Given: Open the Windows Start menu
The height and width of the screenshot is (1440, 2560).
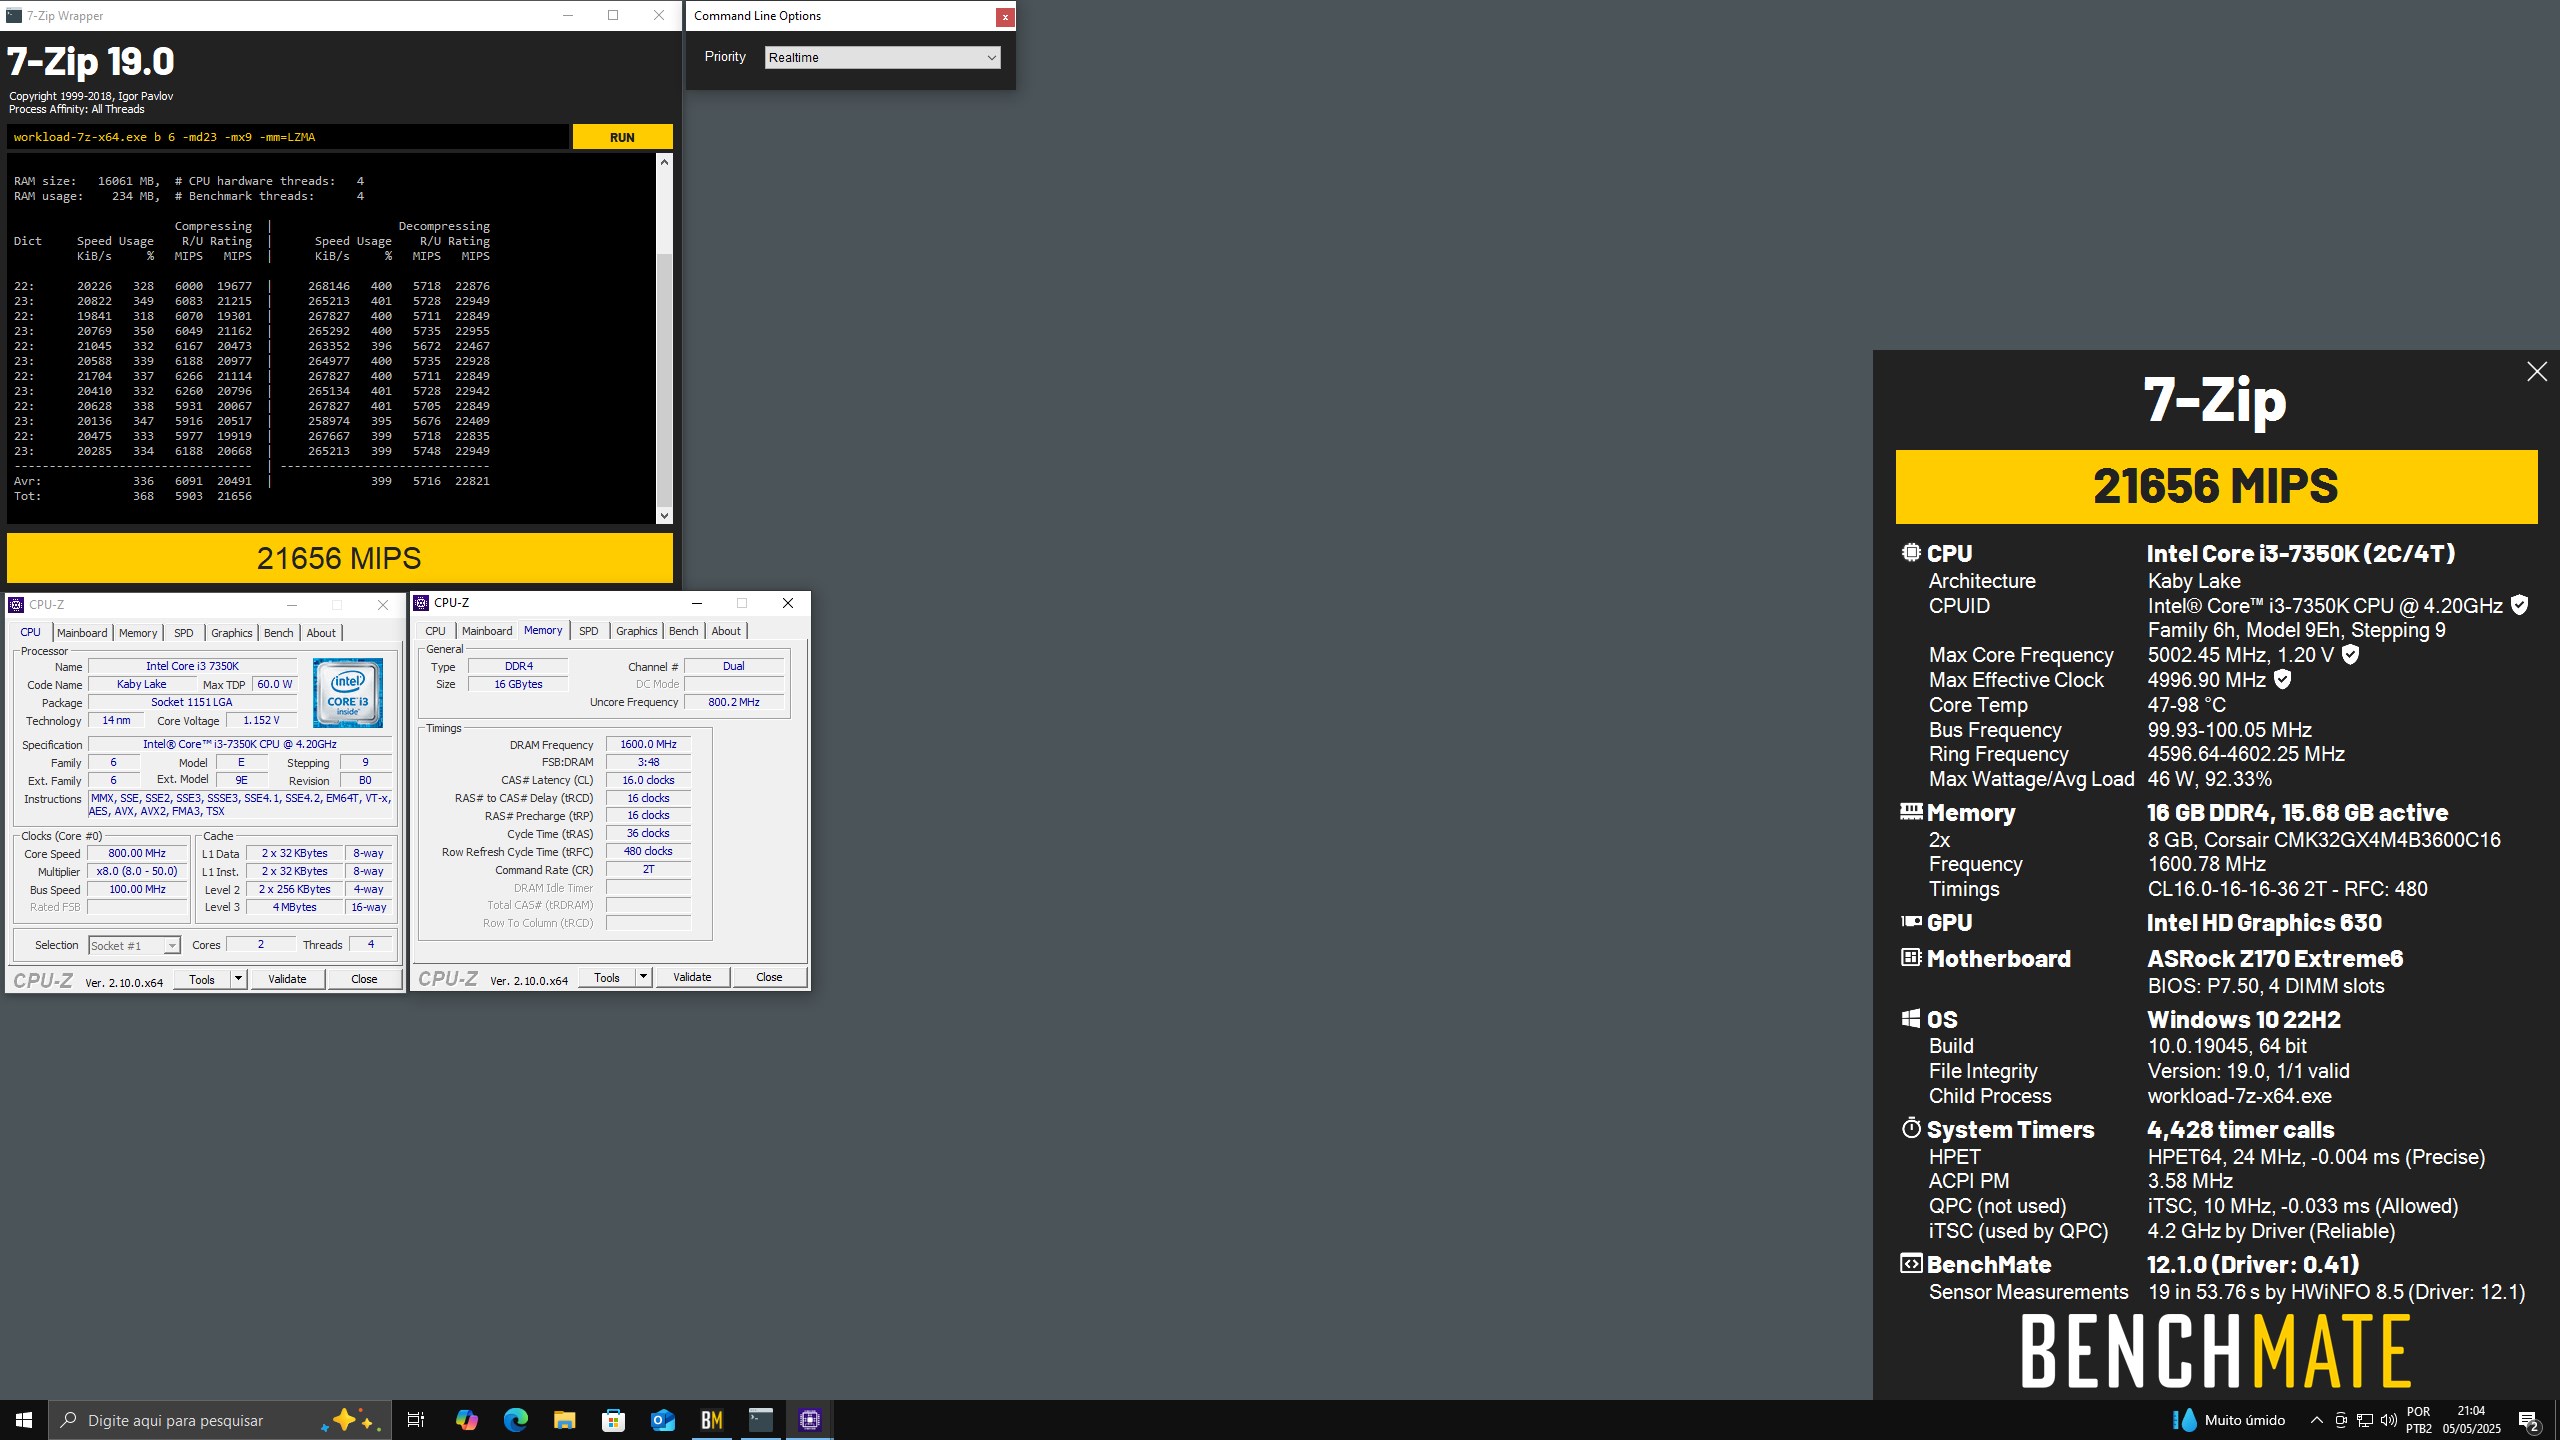Looking at the screenshot, I should 24,1420.
